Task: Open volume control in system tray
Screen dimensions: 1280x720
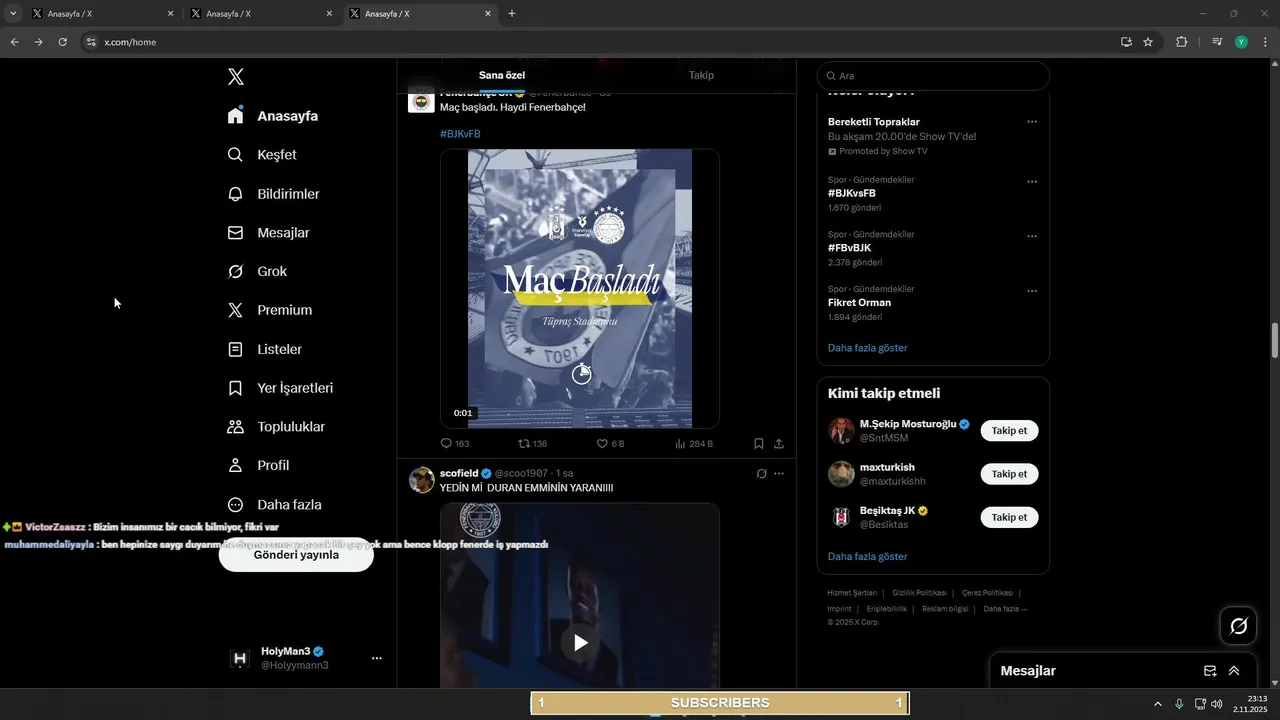Action: [x=1216, y=704]
